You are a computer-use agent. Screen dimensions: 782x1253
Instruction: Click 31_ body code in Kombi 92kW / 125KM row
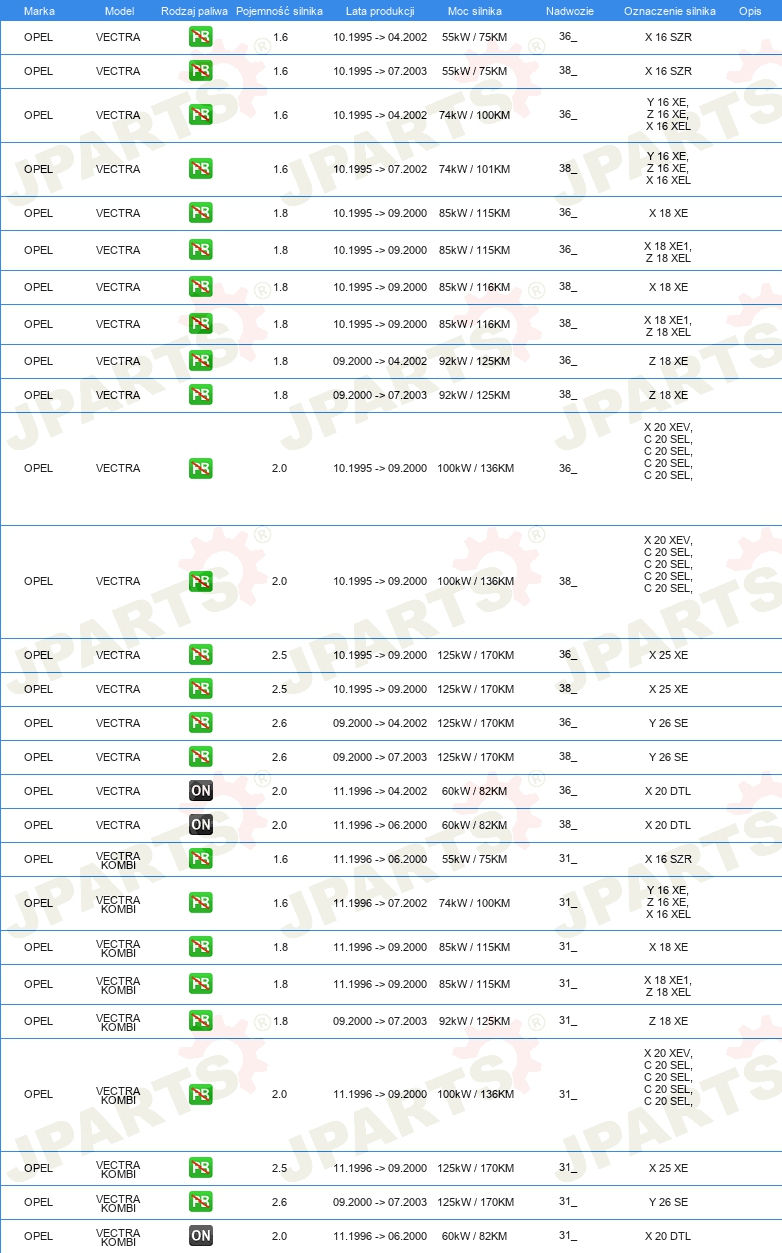[x=568, y=1020]
